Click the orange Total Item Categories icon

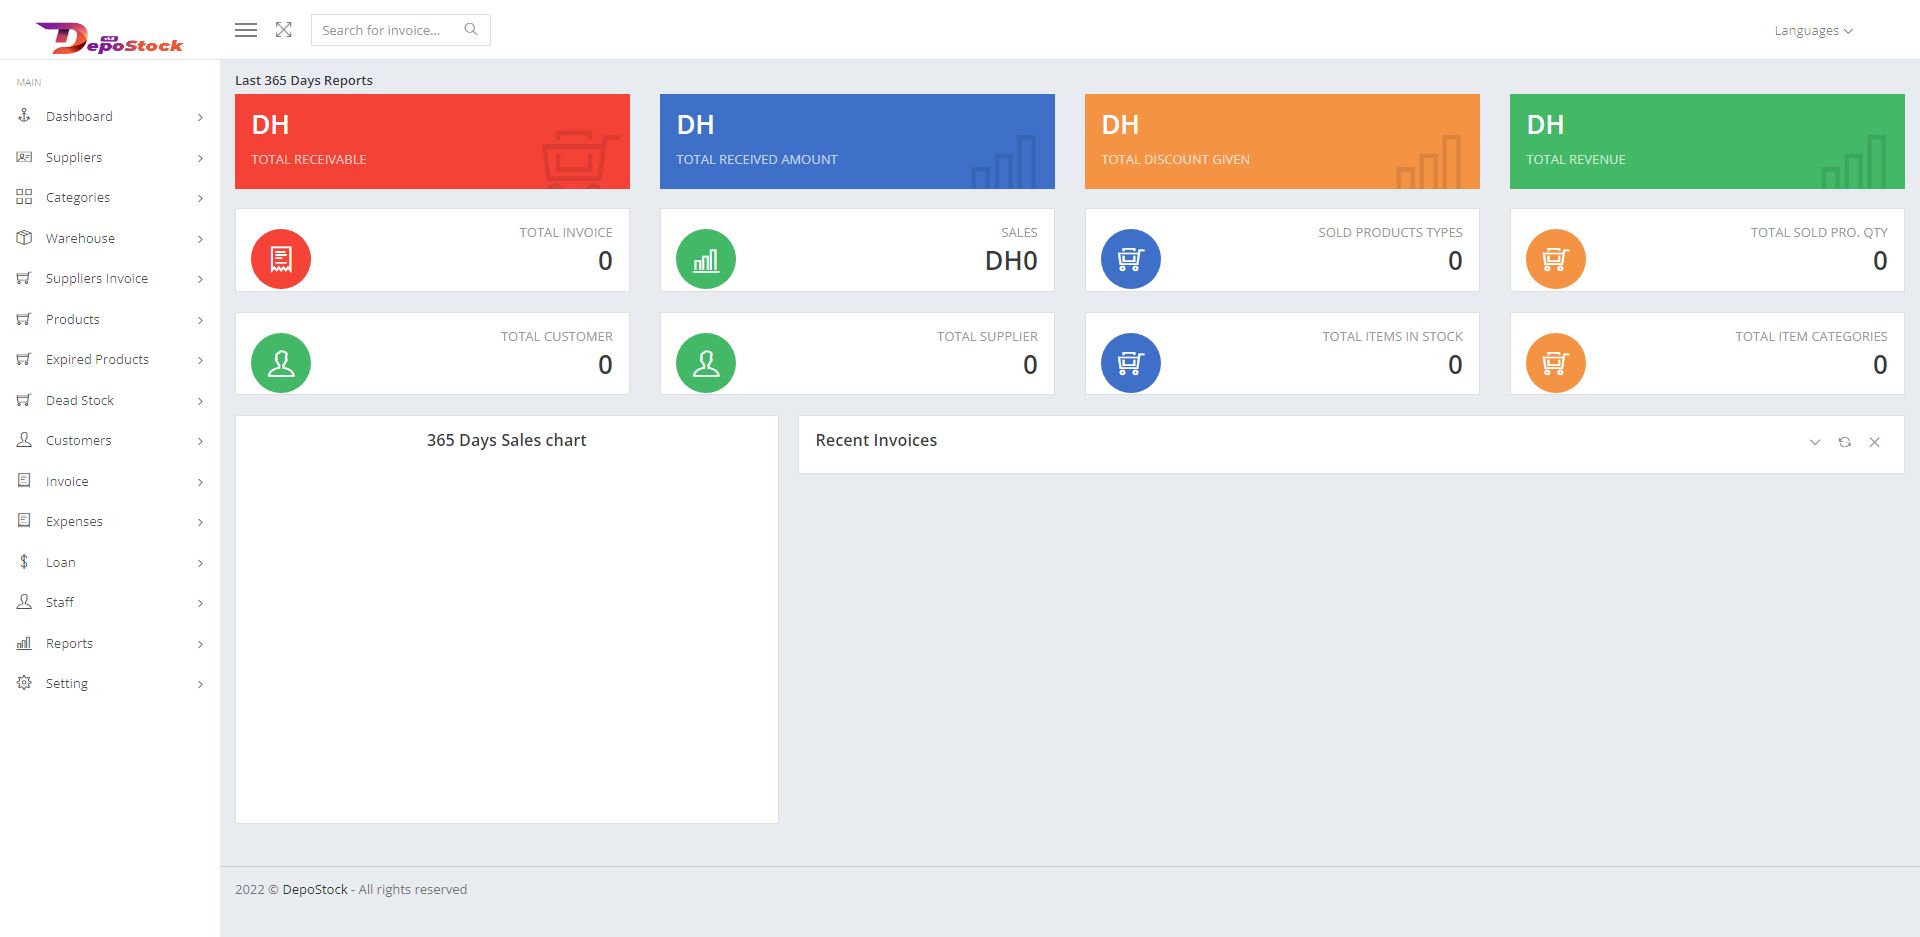(1556, 363)
